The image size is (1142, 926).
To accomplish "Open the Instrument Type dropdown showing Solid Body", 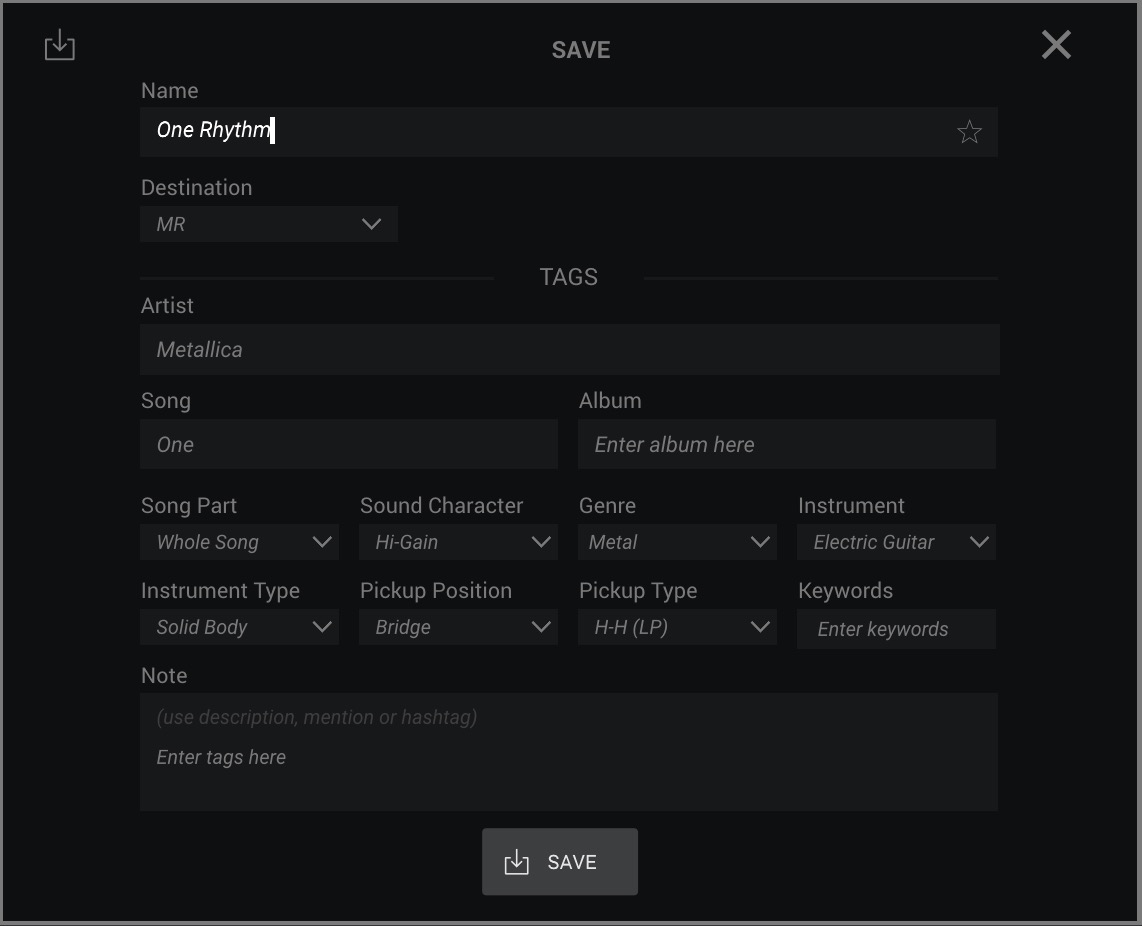I will click(240, 627).
